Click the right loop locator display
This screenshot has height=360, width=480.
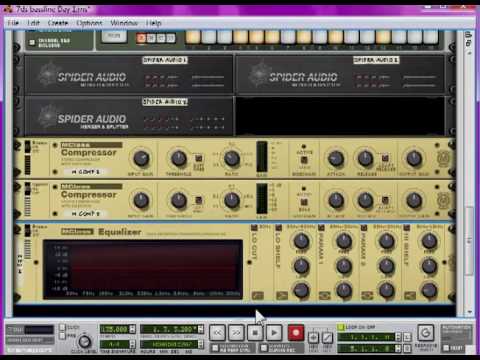pyautogui.click(x=366, y=349)
